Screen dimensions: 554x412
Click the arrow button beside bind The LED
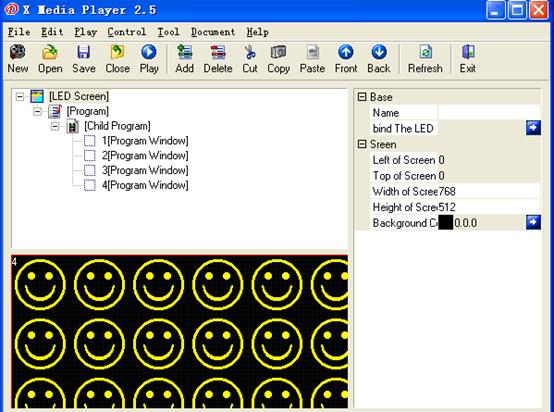[533, 128]
